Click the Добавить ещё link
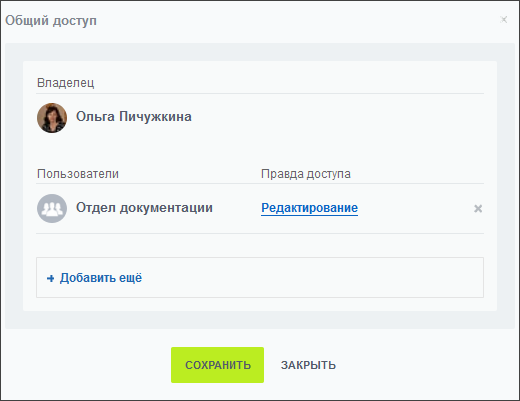 101,278
